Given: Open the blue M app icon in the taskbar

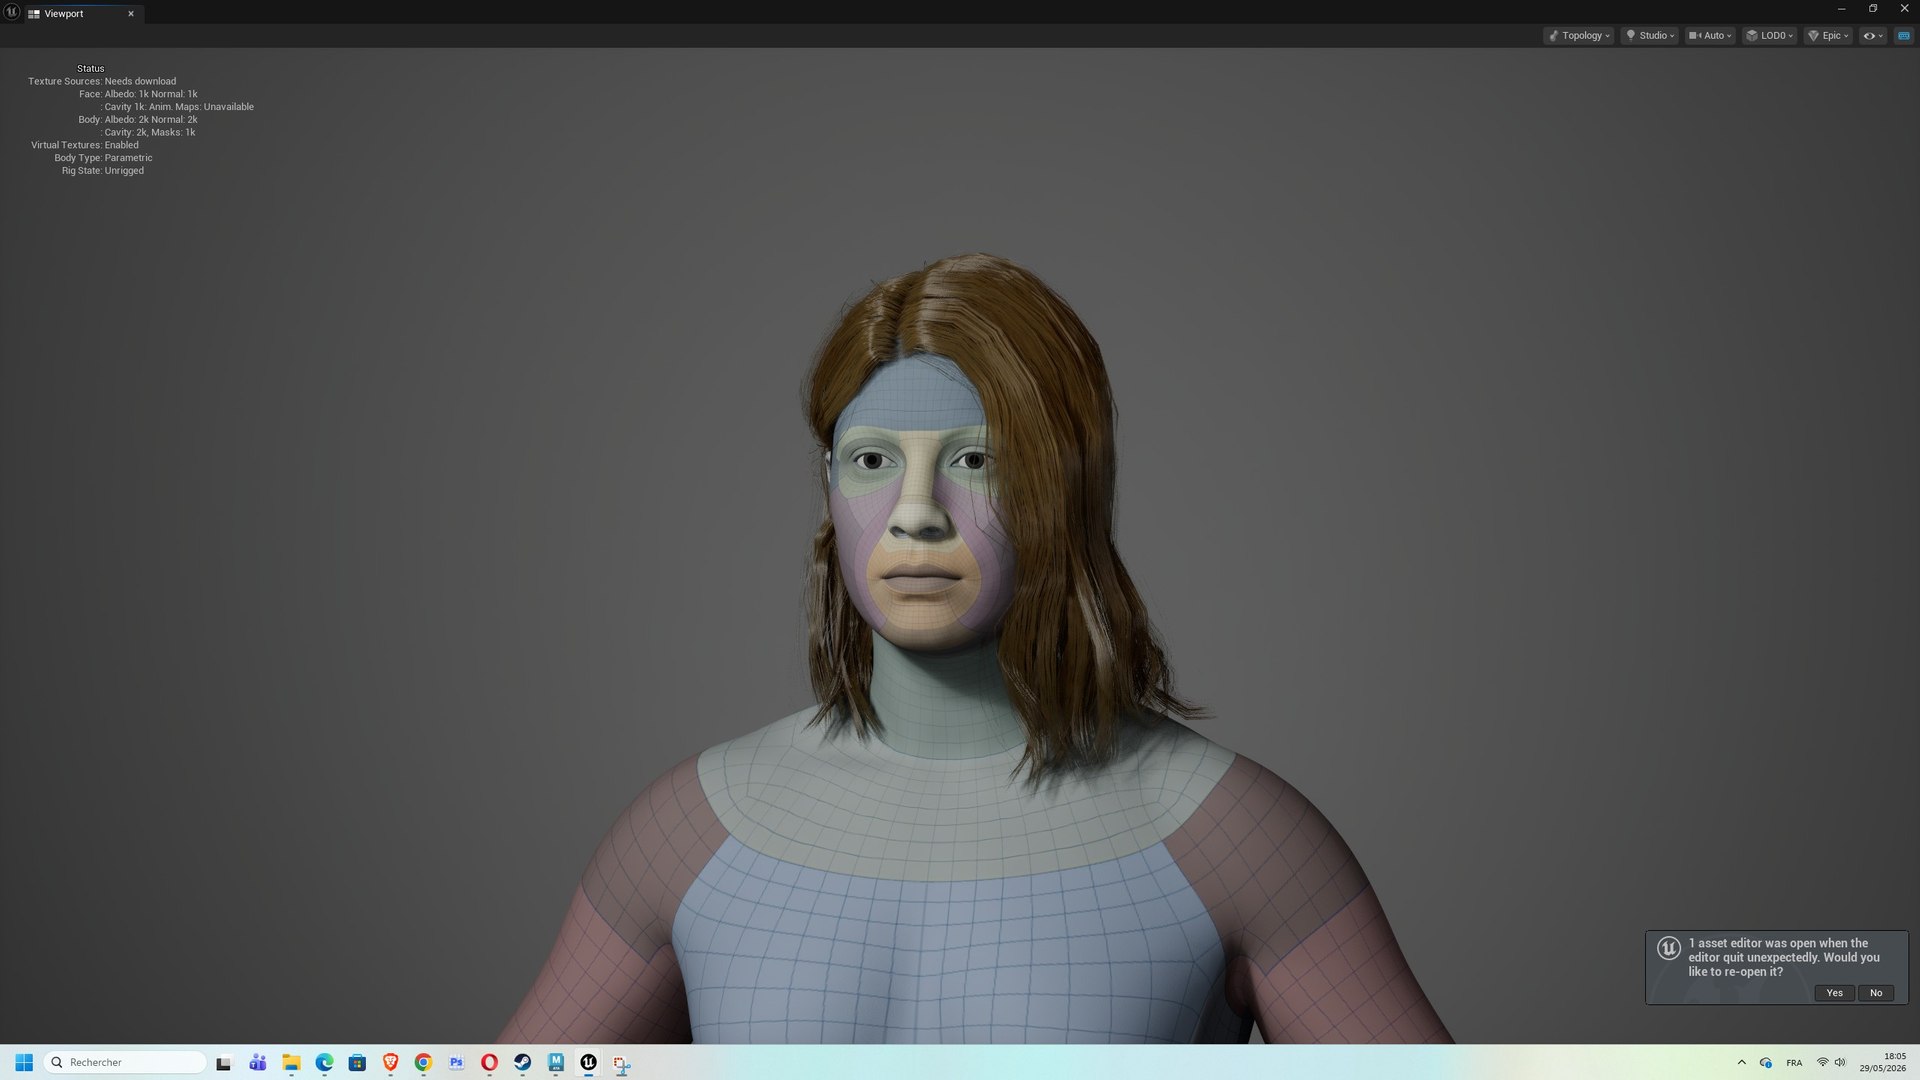Looking at the screenshot, I should [x=556, y=1062].
